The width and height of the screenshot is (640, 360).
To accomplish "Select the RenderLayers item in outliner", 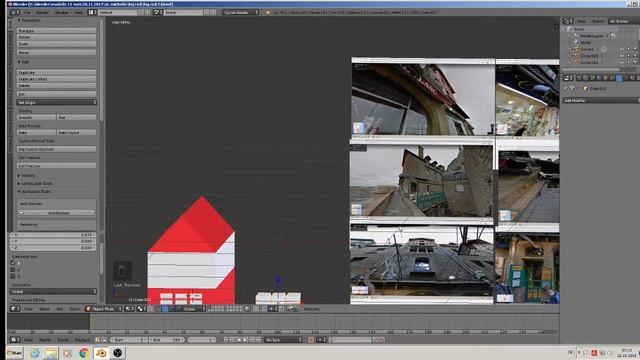I will pyautogui.click(x=591, y=36).
